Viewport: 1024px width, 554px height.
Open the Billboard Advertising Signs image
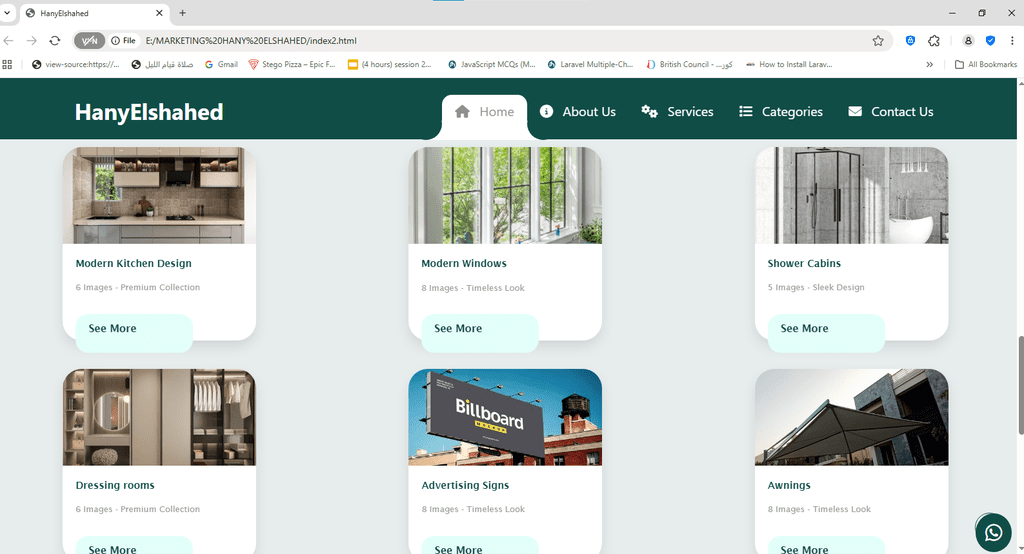505,417
